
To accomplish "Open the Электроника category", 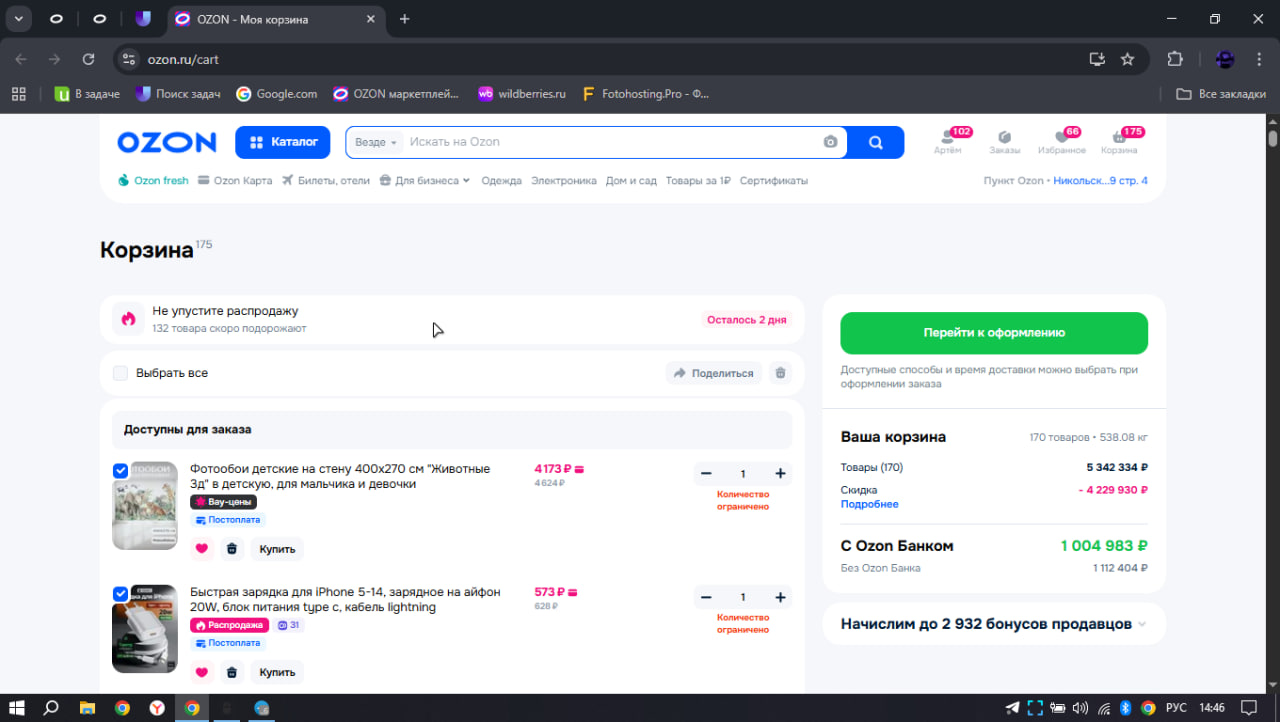I will 564,181.
